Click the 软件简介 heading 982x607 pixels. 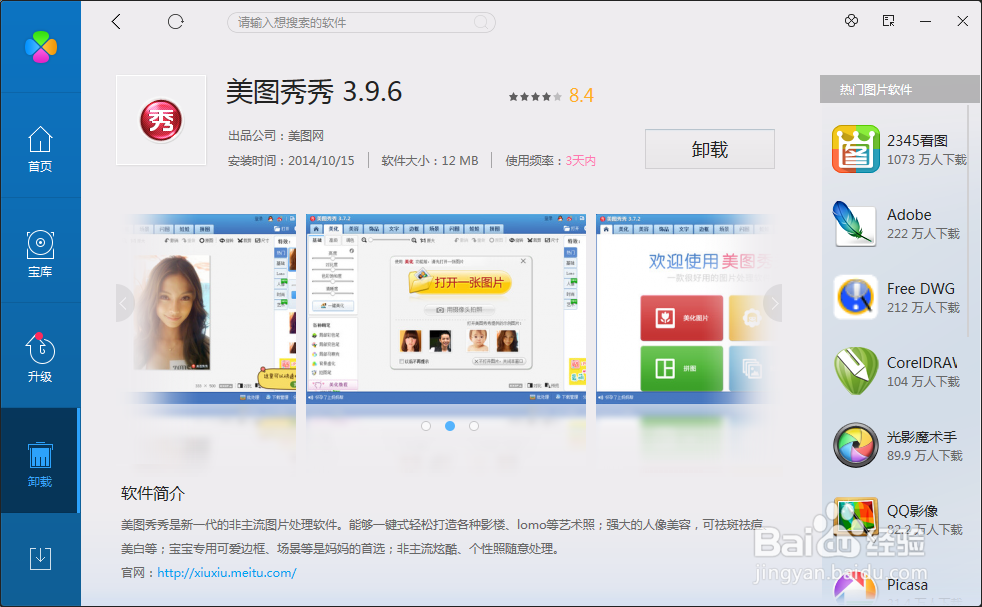153,493
